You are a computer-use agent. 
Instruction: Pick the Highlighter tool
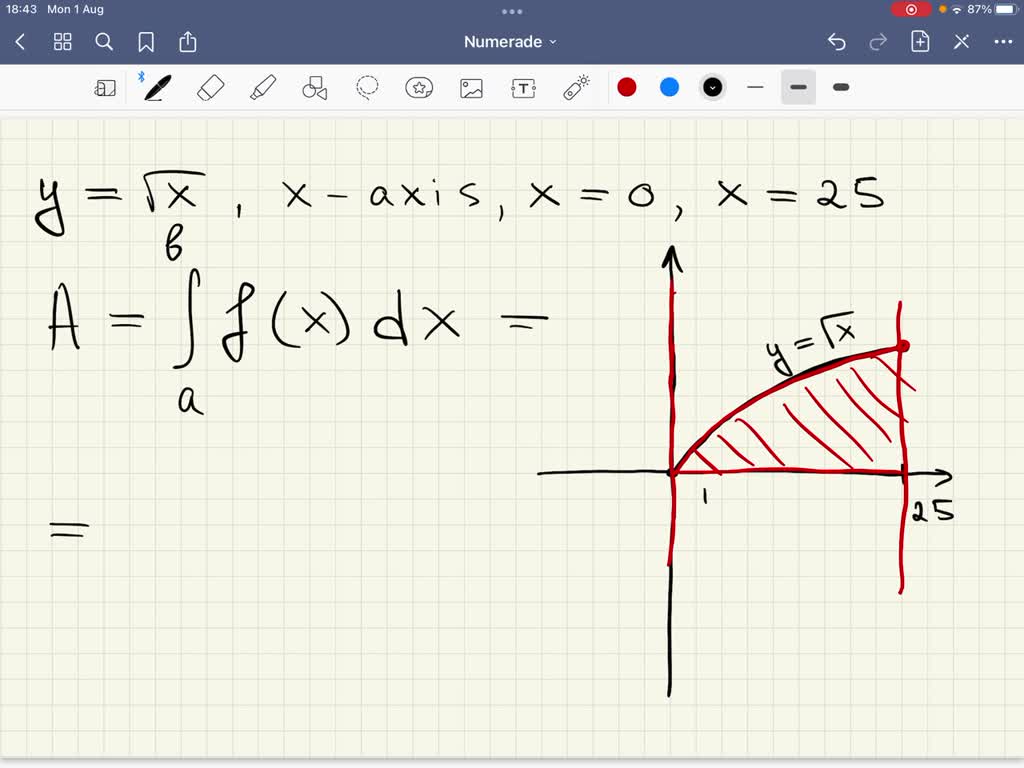coord(261,87)
